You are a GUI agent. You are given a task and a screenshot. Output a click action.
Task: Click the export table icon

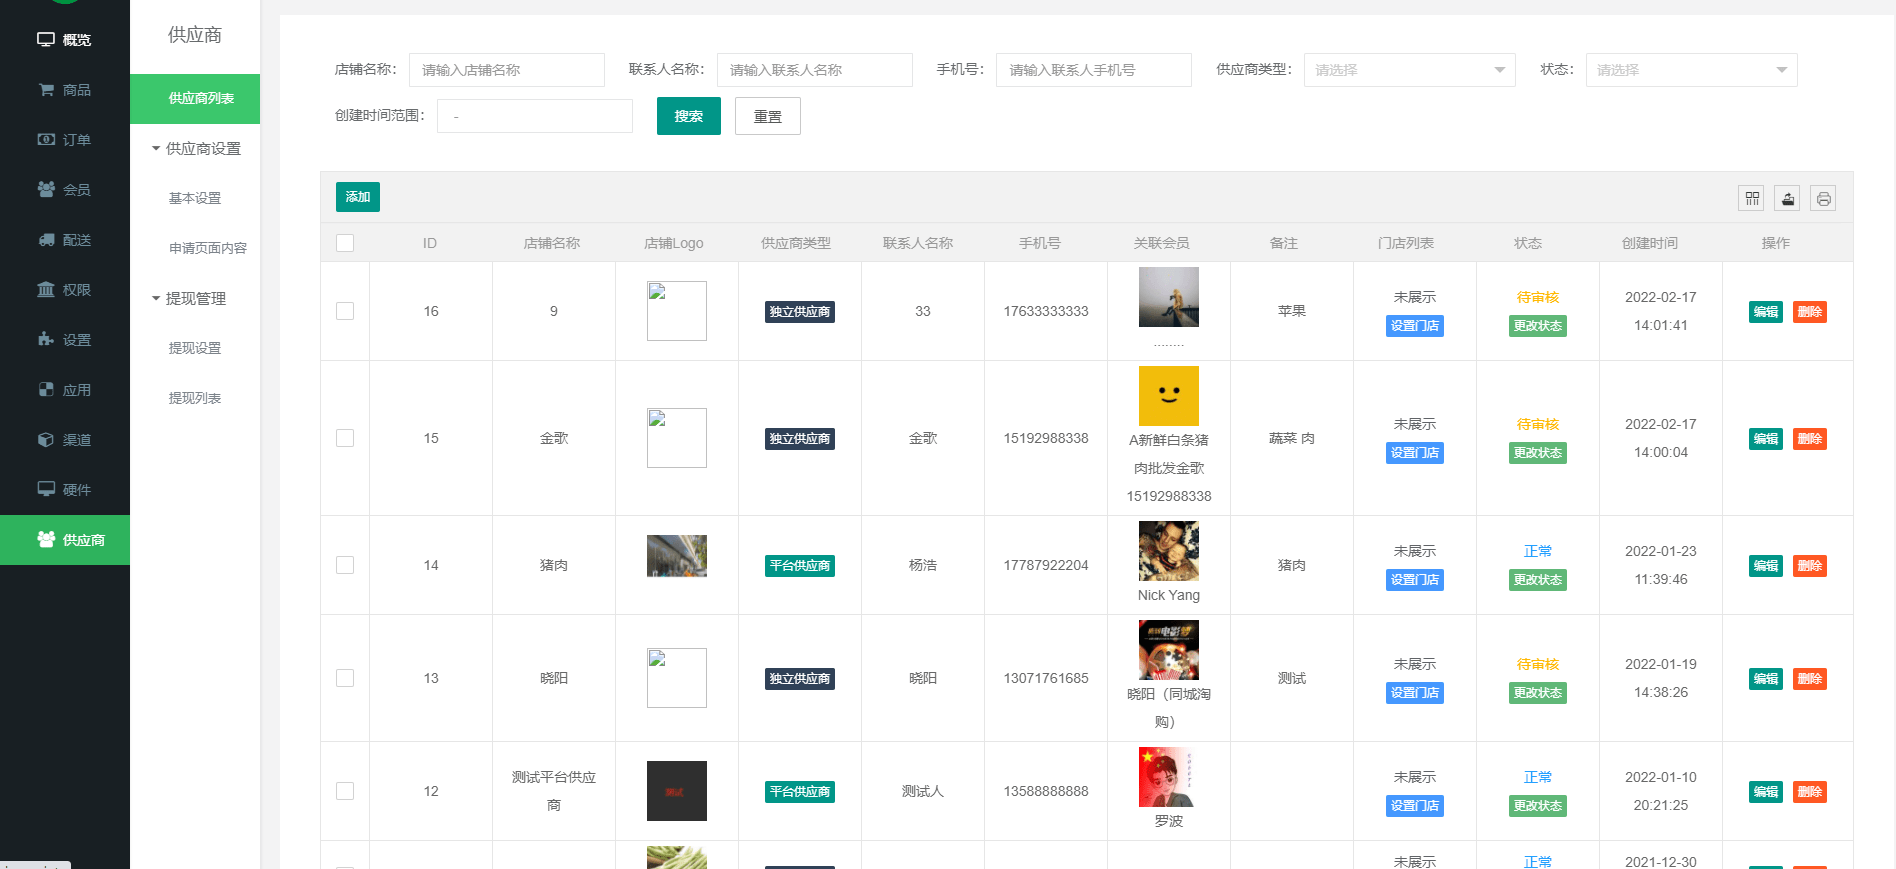[x=1787, y=198]
